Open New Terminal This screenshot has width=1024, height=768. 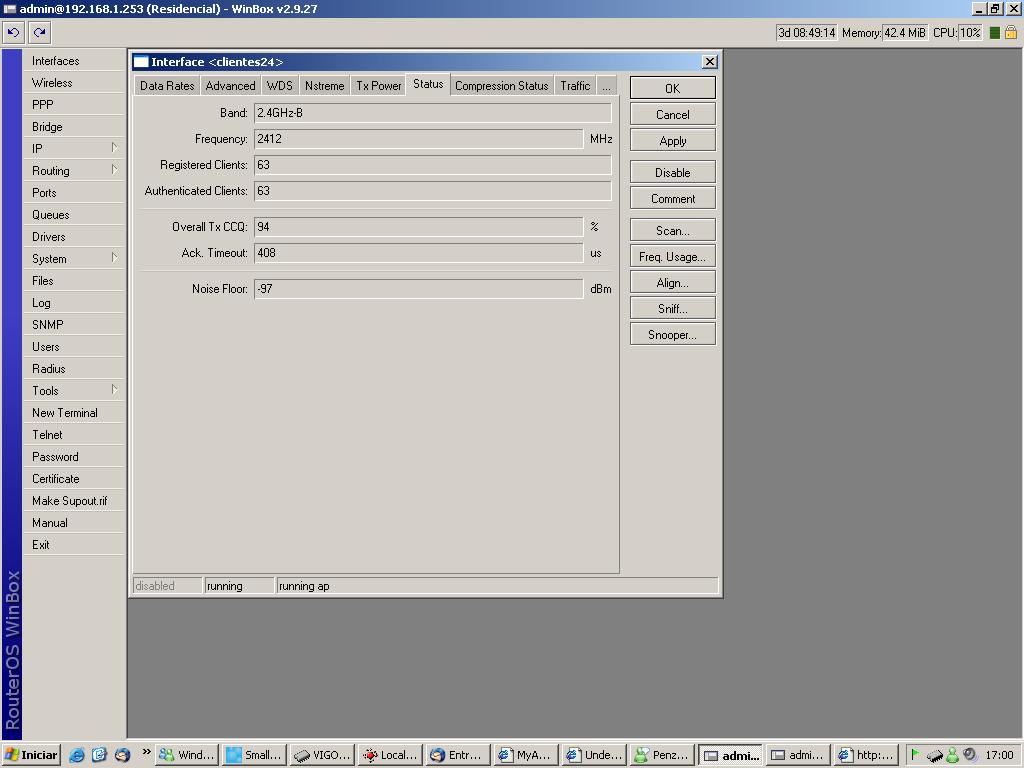[74, 413]
